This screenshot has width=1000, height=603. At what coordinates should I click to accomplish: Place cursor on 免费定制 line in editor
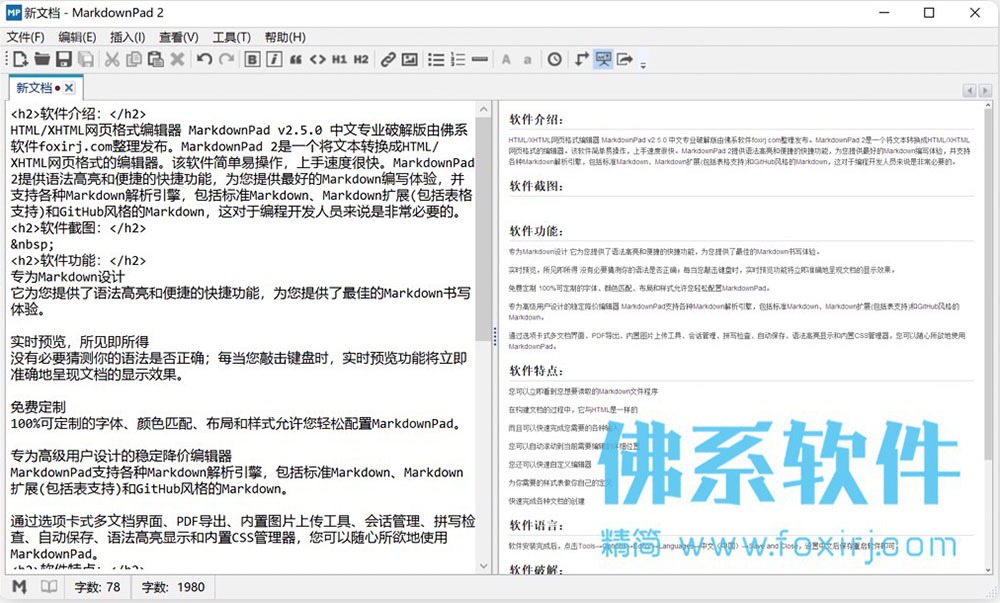[x=38, y=407]
